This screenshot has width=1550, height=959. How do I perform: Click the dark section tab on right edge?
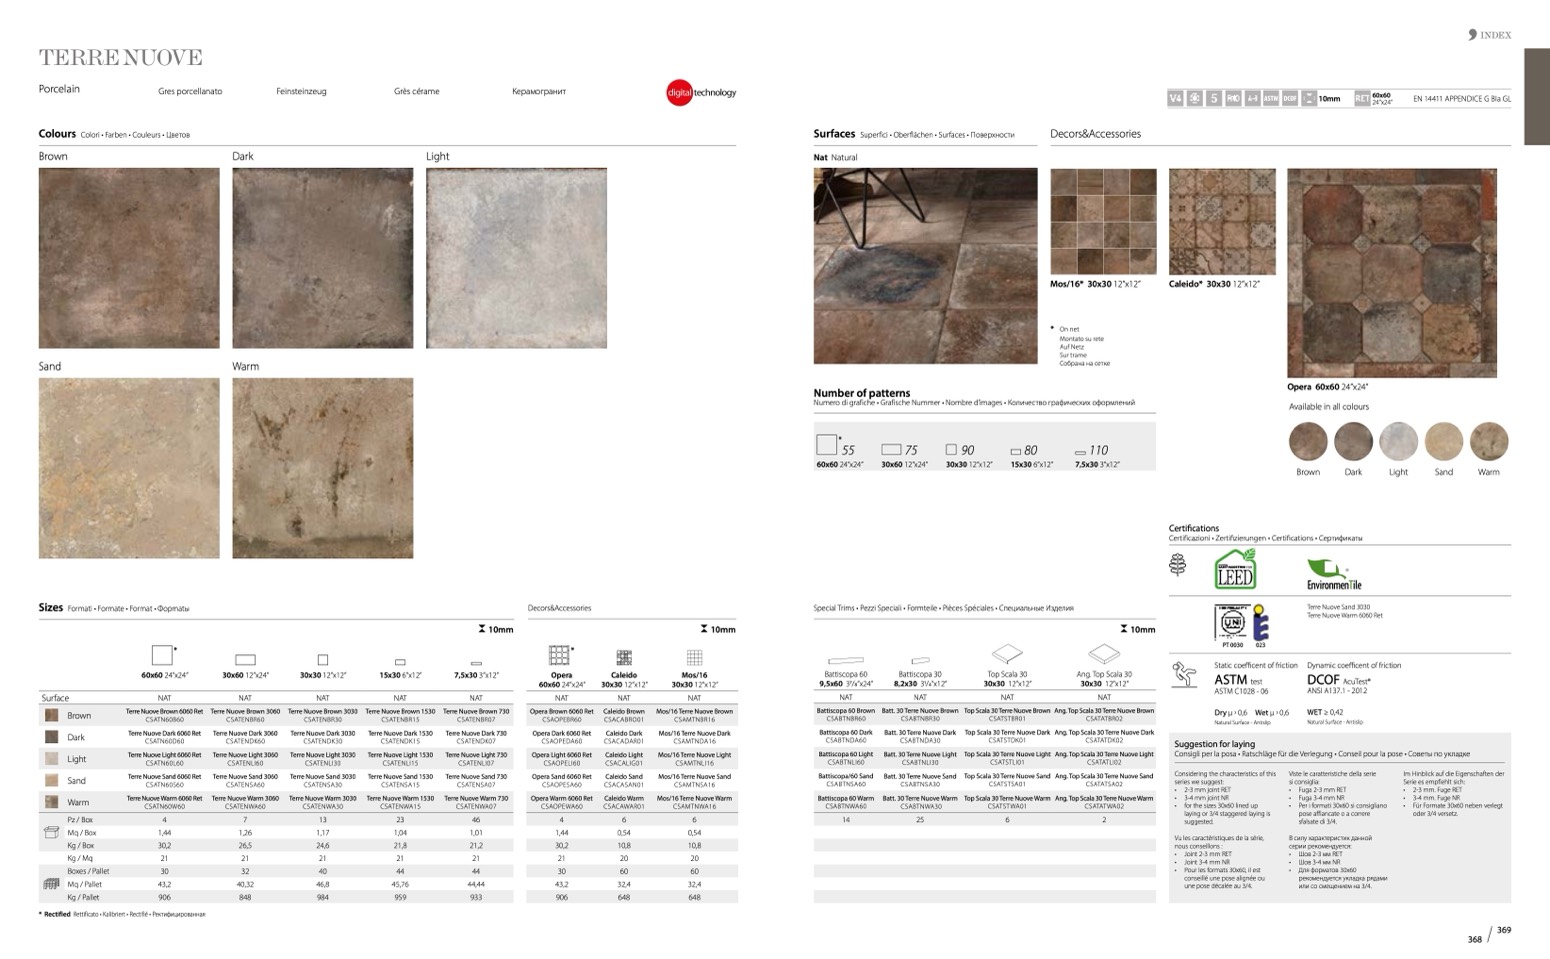[x=1536, y=96]
